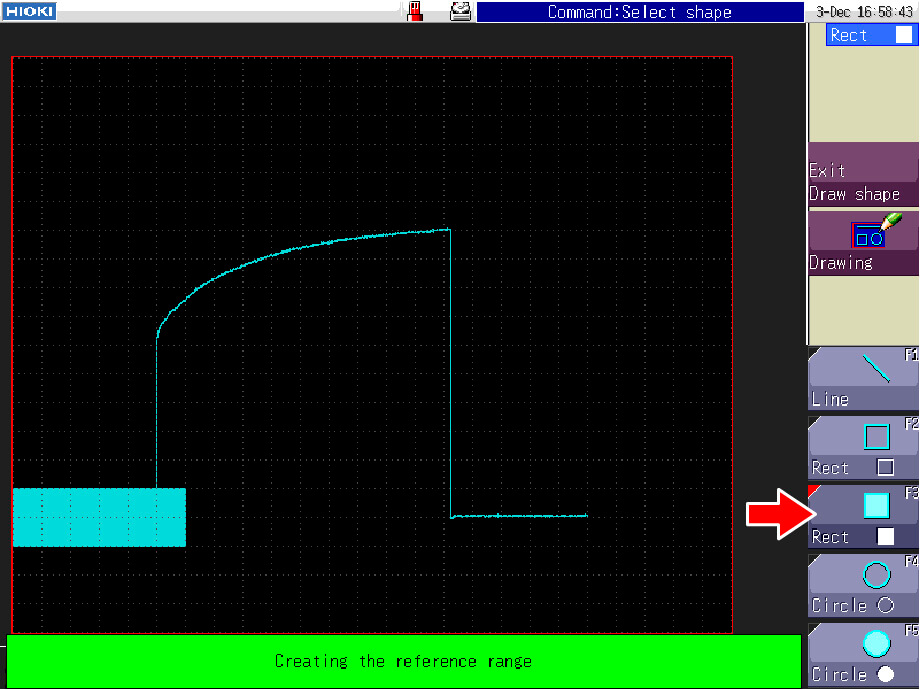The height and width of the screenshot is (690, 920).
Task: Pick the filled Circle shape (F5)
Action: (863, 655)
